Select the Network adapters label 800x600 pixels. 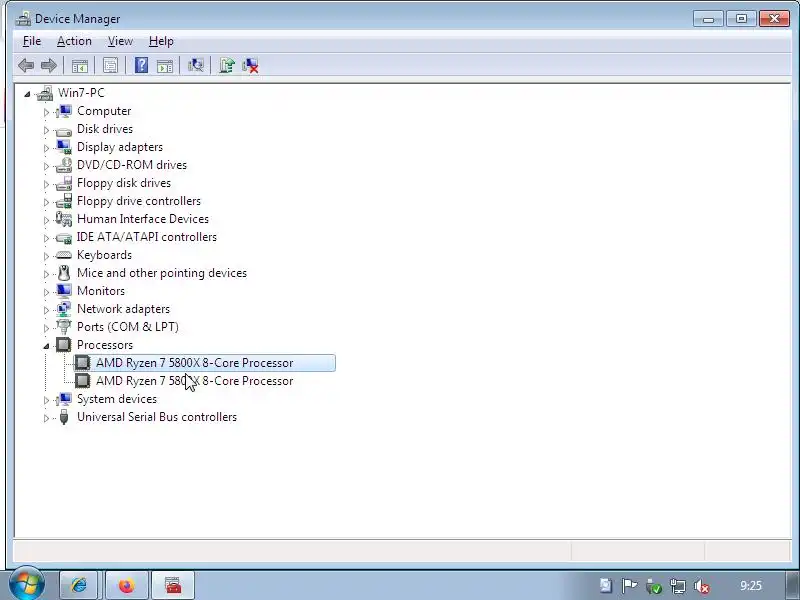click(123, 309)
